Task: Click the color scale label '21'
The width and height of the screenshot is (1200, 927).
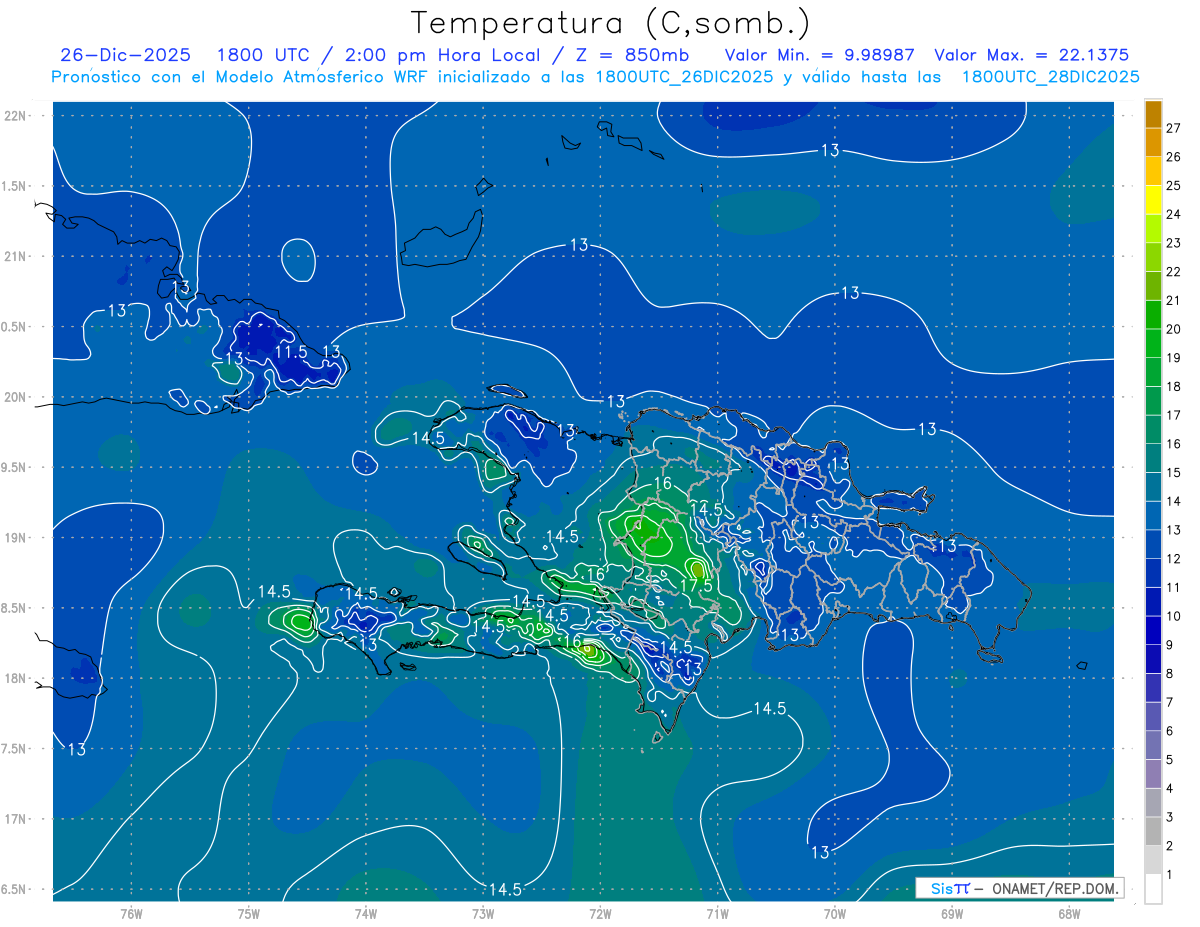Action: coord(1174,300)
